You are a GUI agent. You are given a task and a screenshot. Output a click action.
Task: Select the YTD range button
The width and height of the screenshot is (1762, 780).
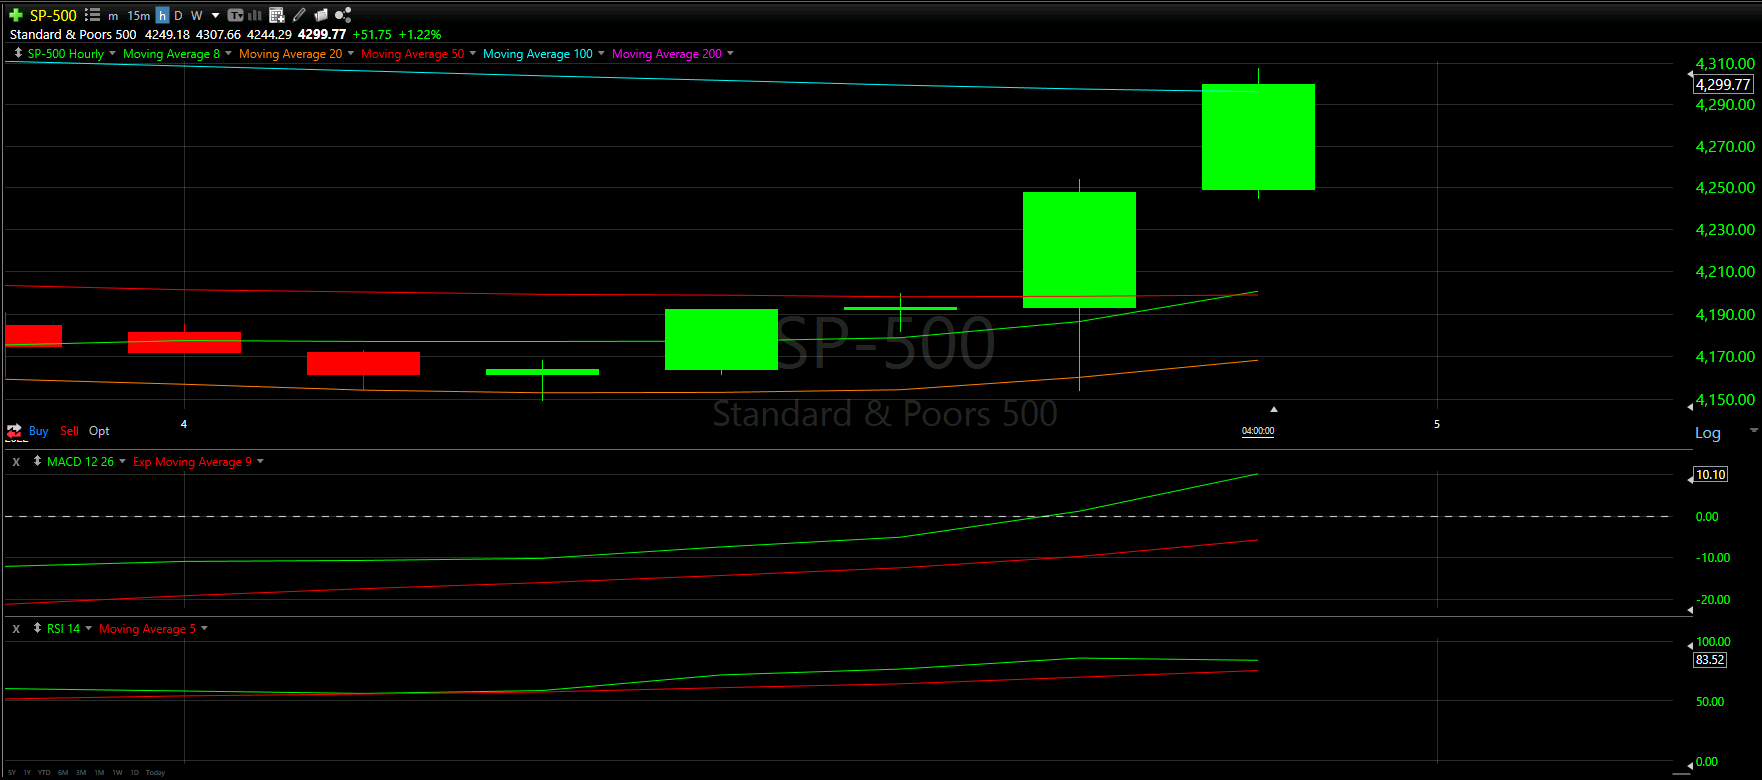(44, 773)
